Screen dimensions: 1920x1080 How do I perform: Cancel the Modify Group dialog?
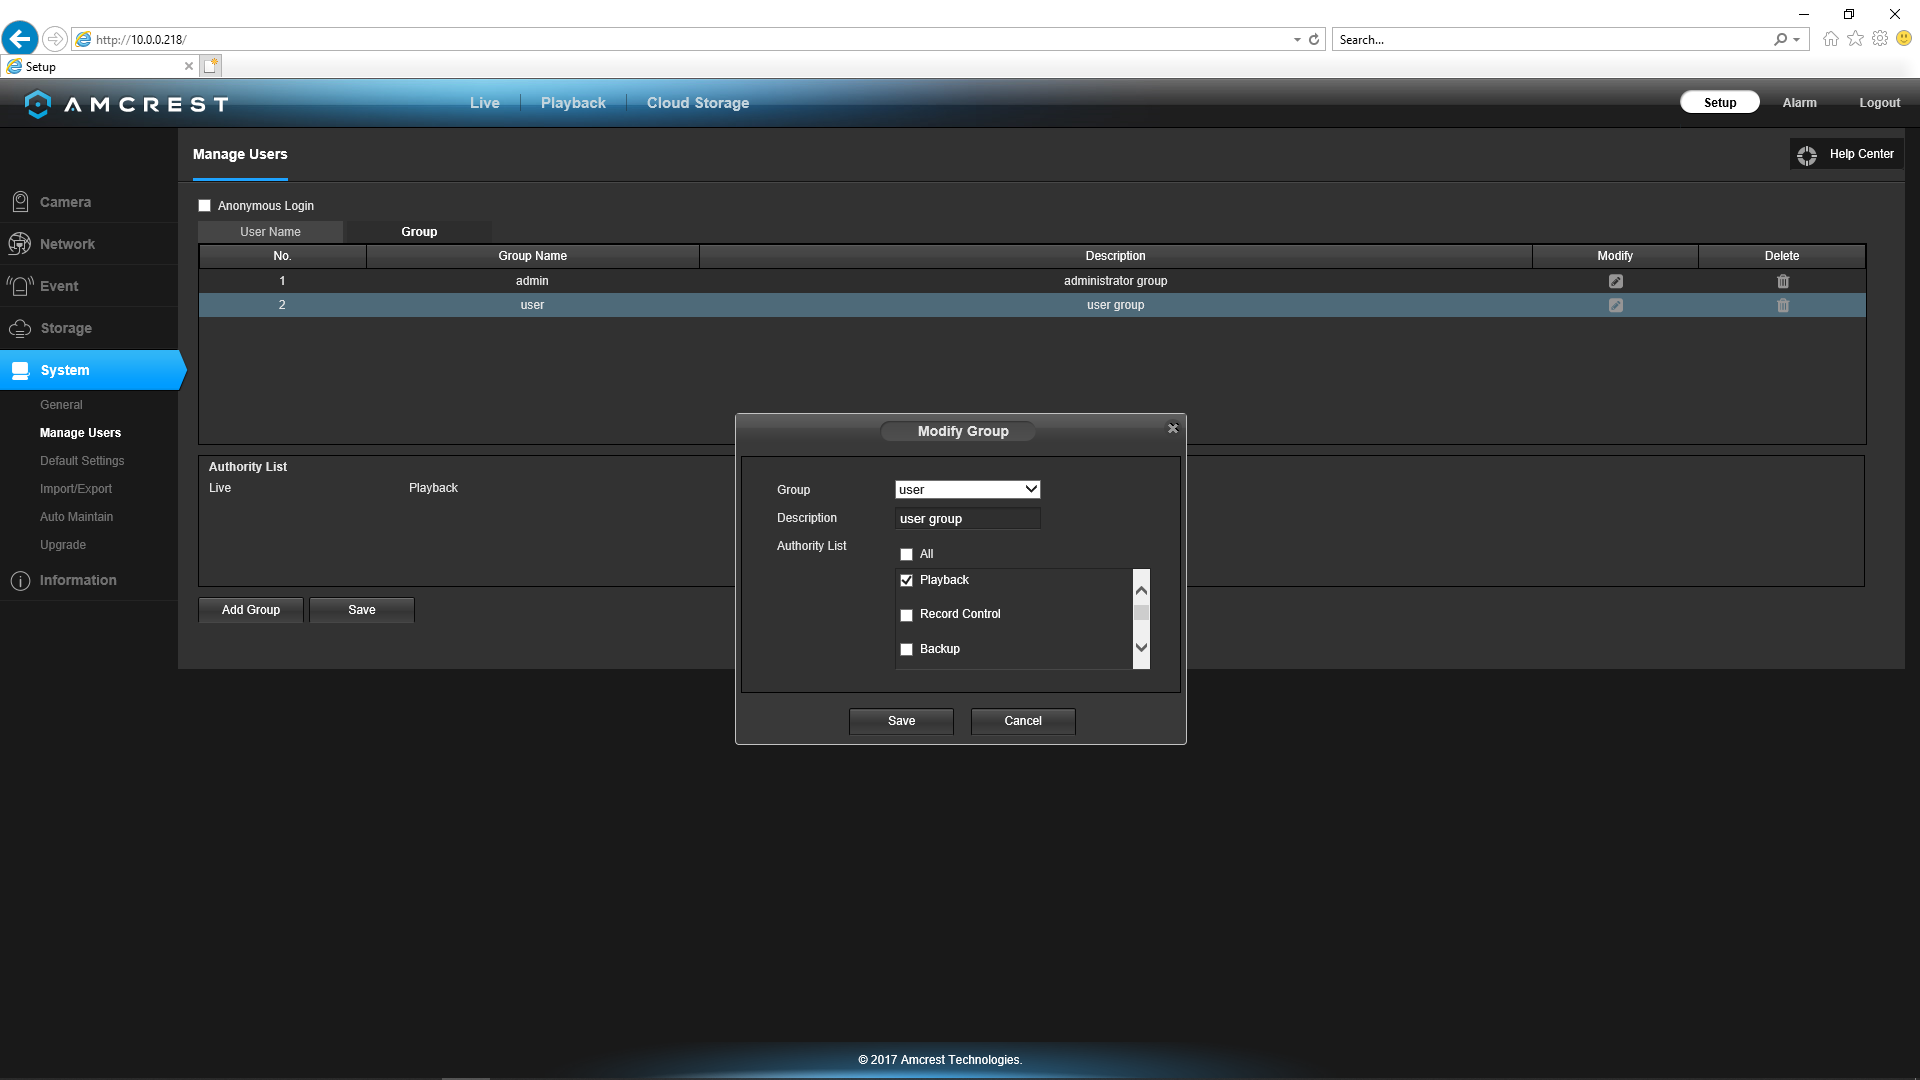click(1023, 721)
